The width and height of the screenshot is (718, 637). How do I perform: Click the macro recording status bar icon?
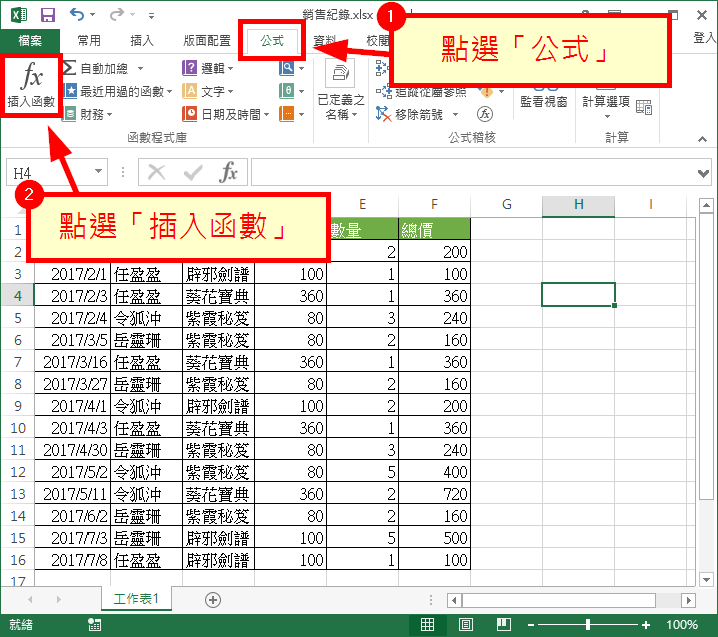pyautogui.click(x=95, y=624)
